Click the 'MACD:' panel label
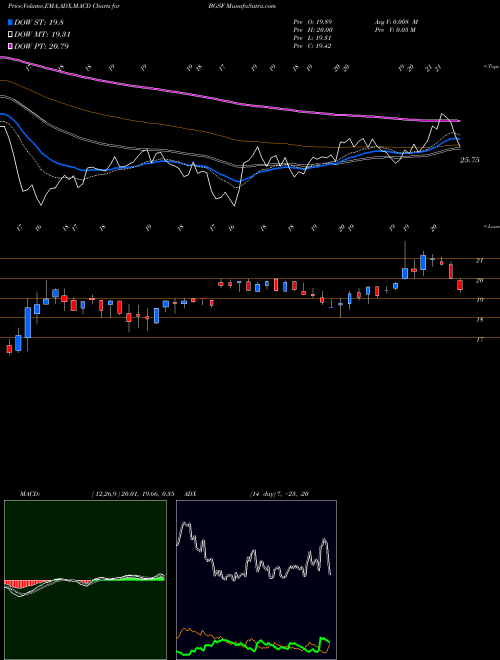The height and width of the screenshot is (660, 500). (x=30, y=494)
